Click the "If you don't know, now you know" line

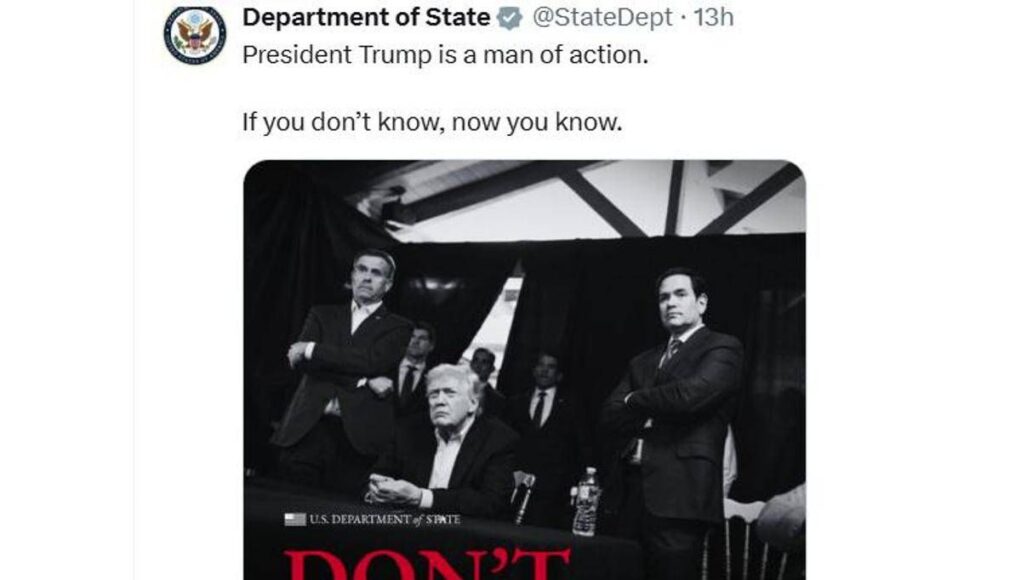tap(432, 124)
